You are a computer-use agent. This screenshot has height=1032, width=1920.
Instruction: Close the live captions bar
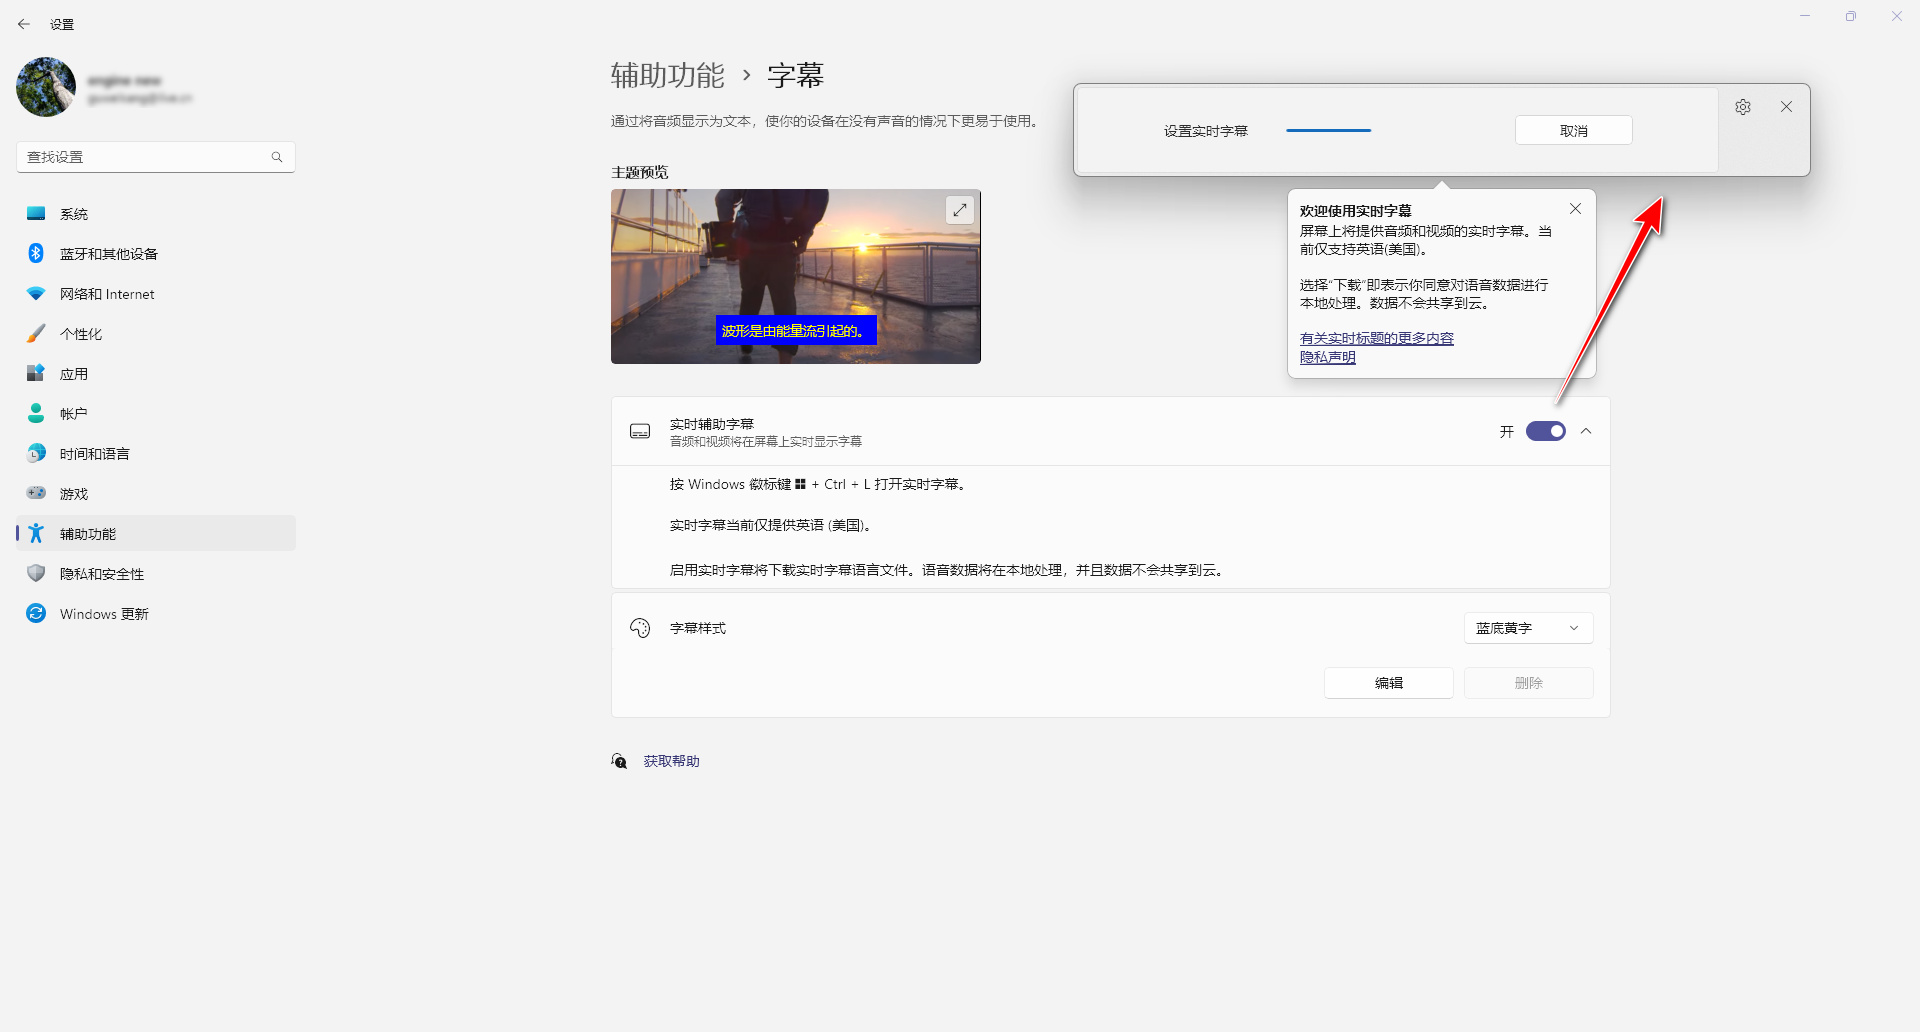coord(1786,107)
